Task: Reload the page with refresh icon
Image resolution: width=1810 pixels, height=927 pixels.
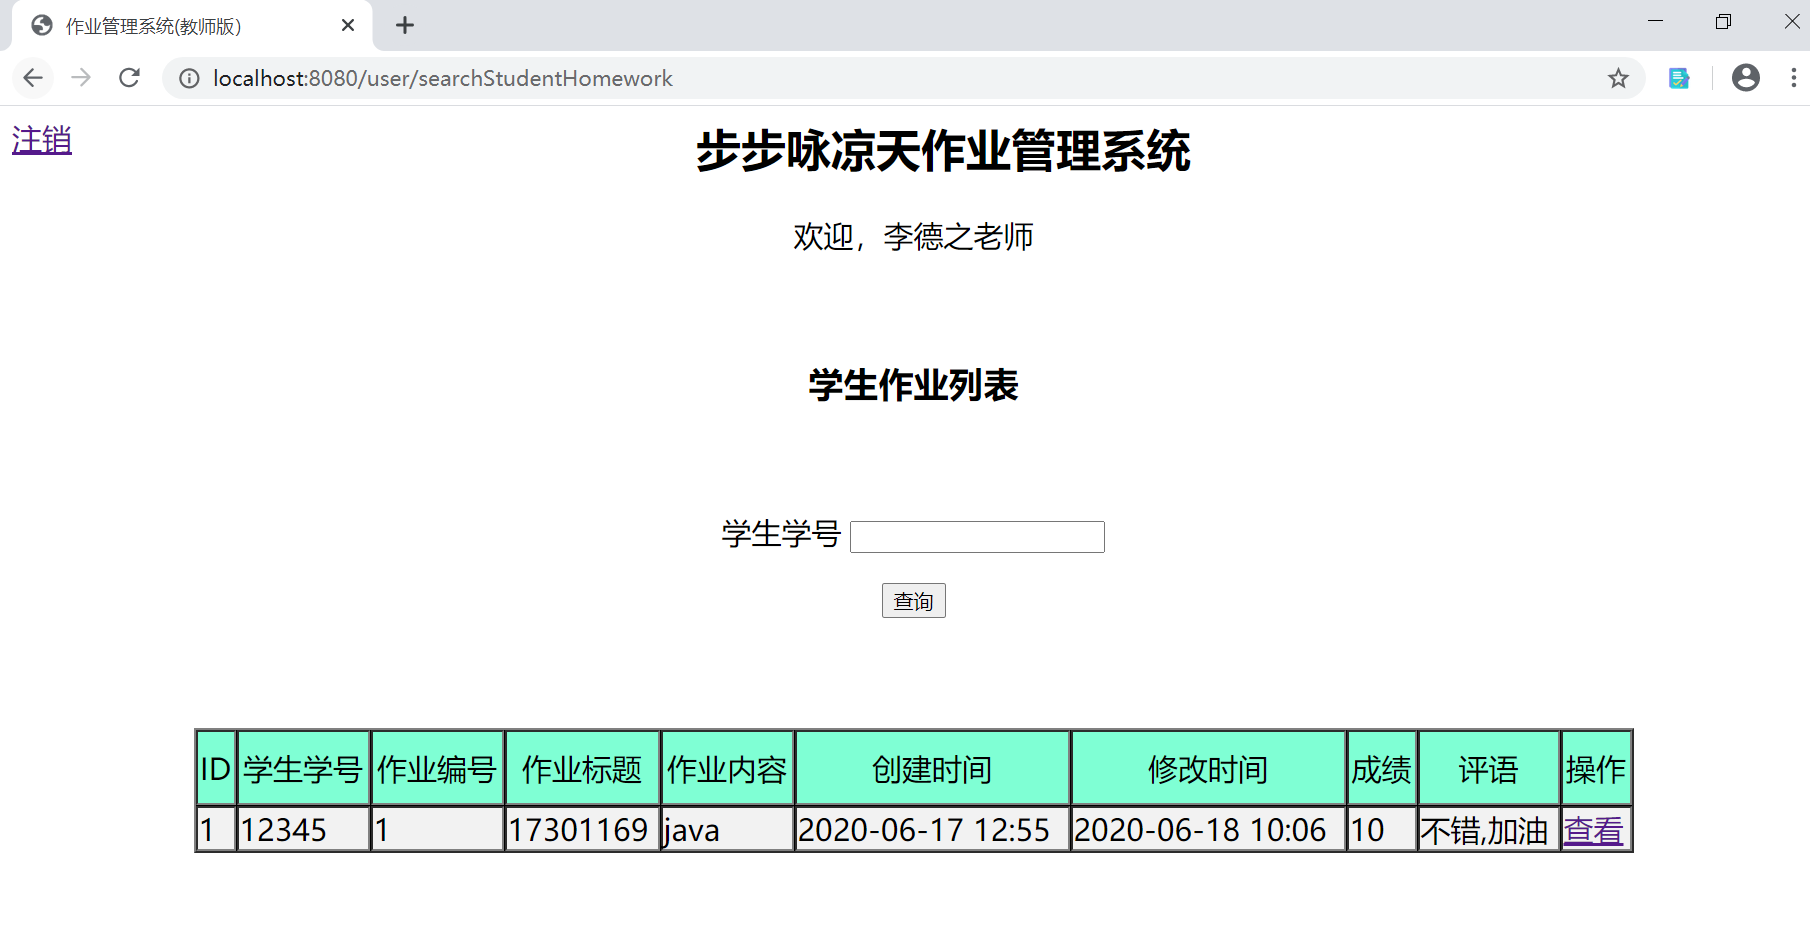Action: 129,78
